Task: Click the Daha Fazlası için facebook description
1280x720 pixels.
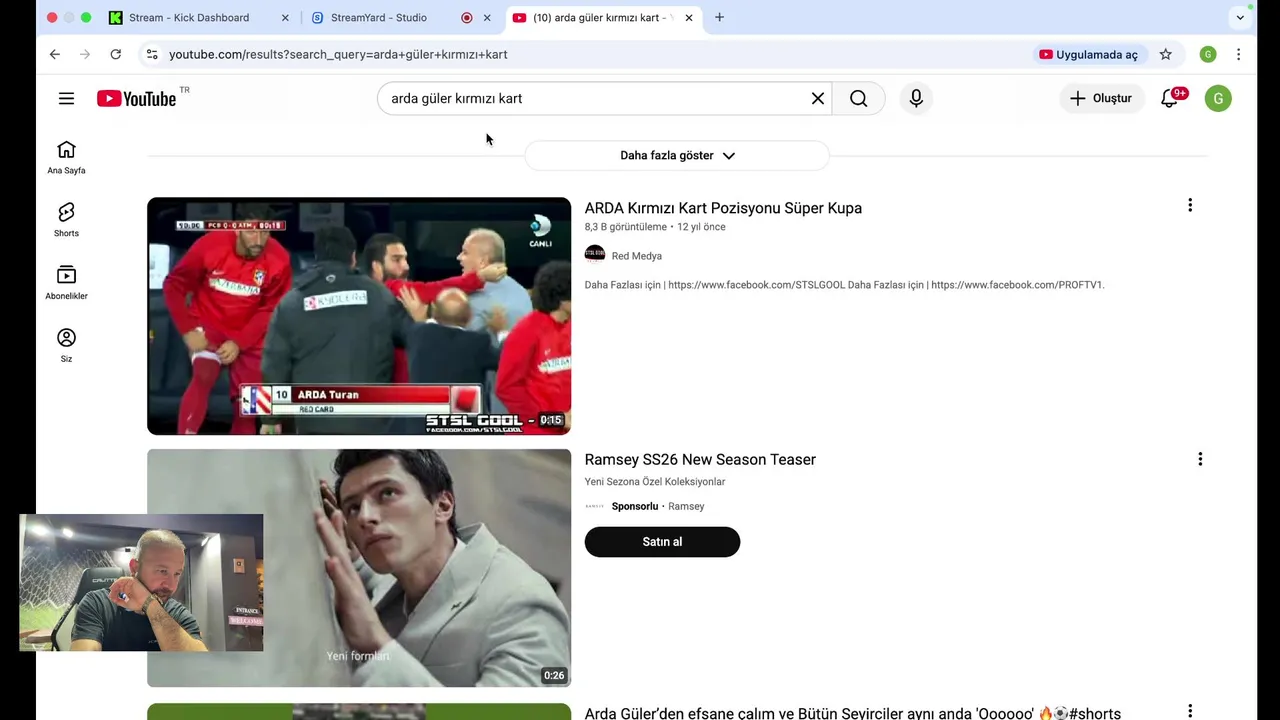Action: coord(844,285)
